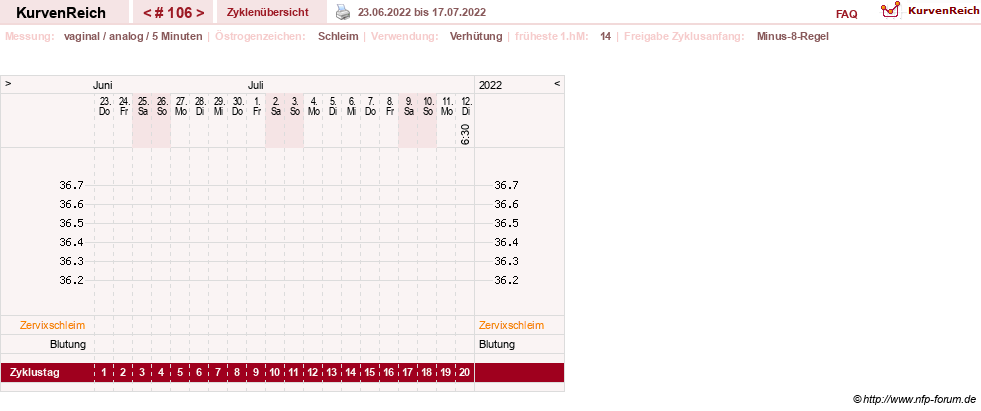This screenshot has width=981, height=411.
Task: Click the KurvenReich brand text at top right
Action: click(x=943, y=10)
